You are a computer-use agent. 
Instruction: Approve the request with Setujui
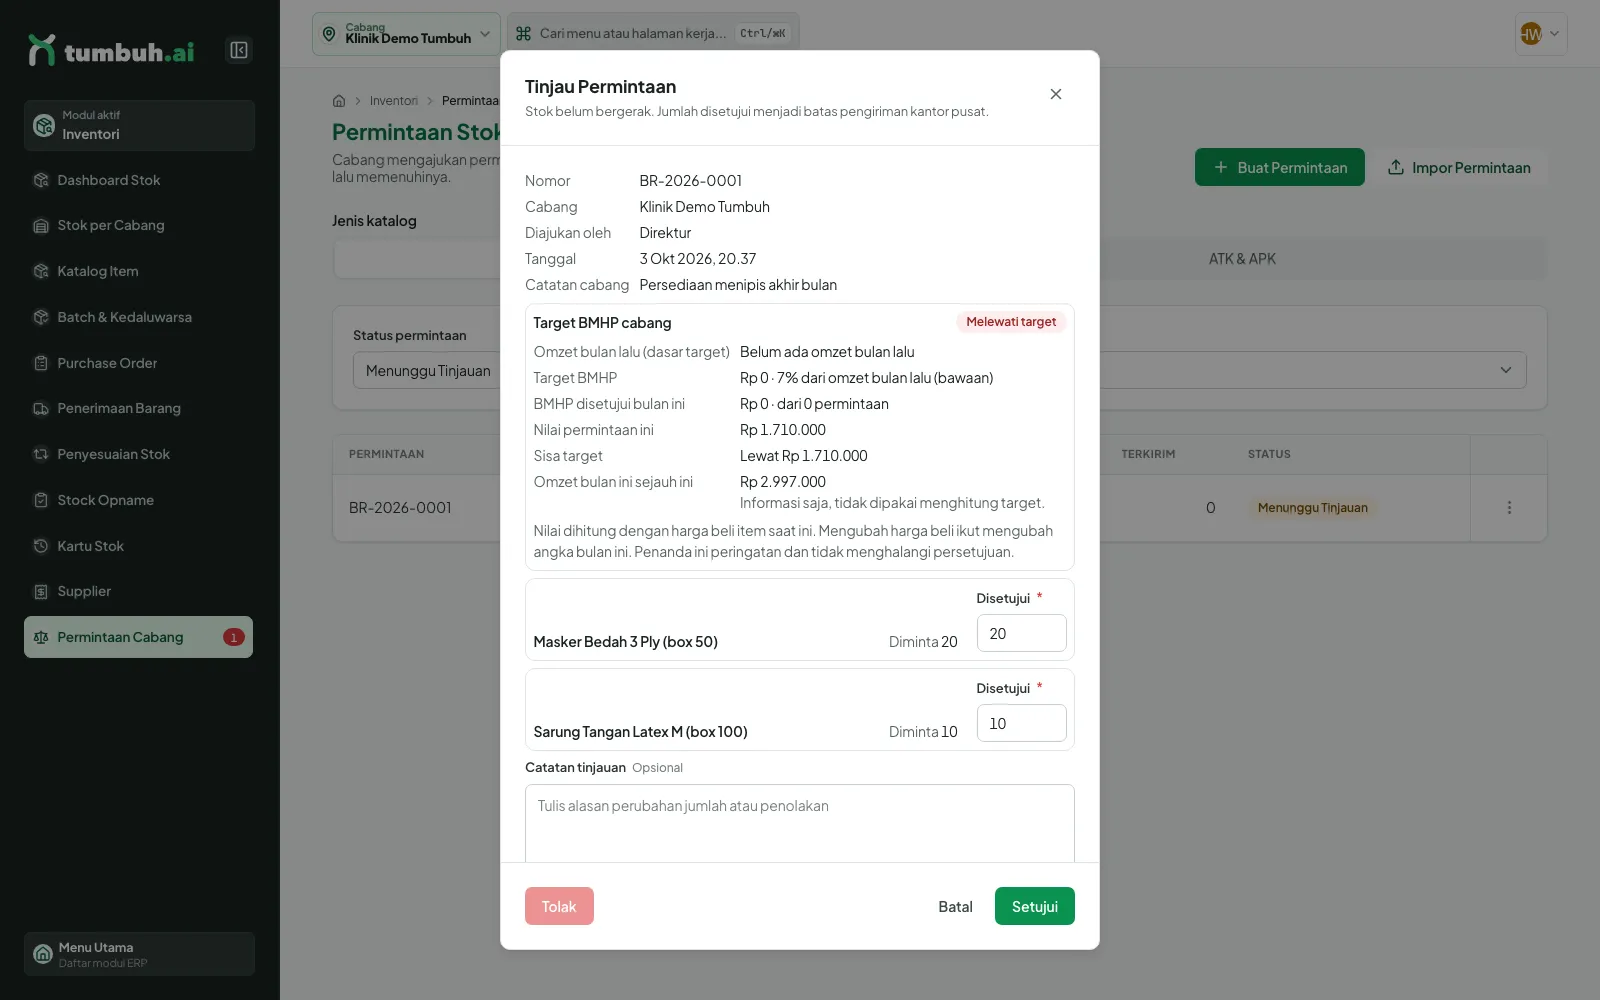click(x=1035, y=906)
